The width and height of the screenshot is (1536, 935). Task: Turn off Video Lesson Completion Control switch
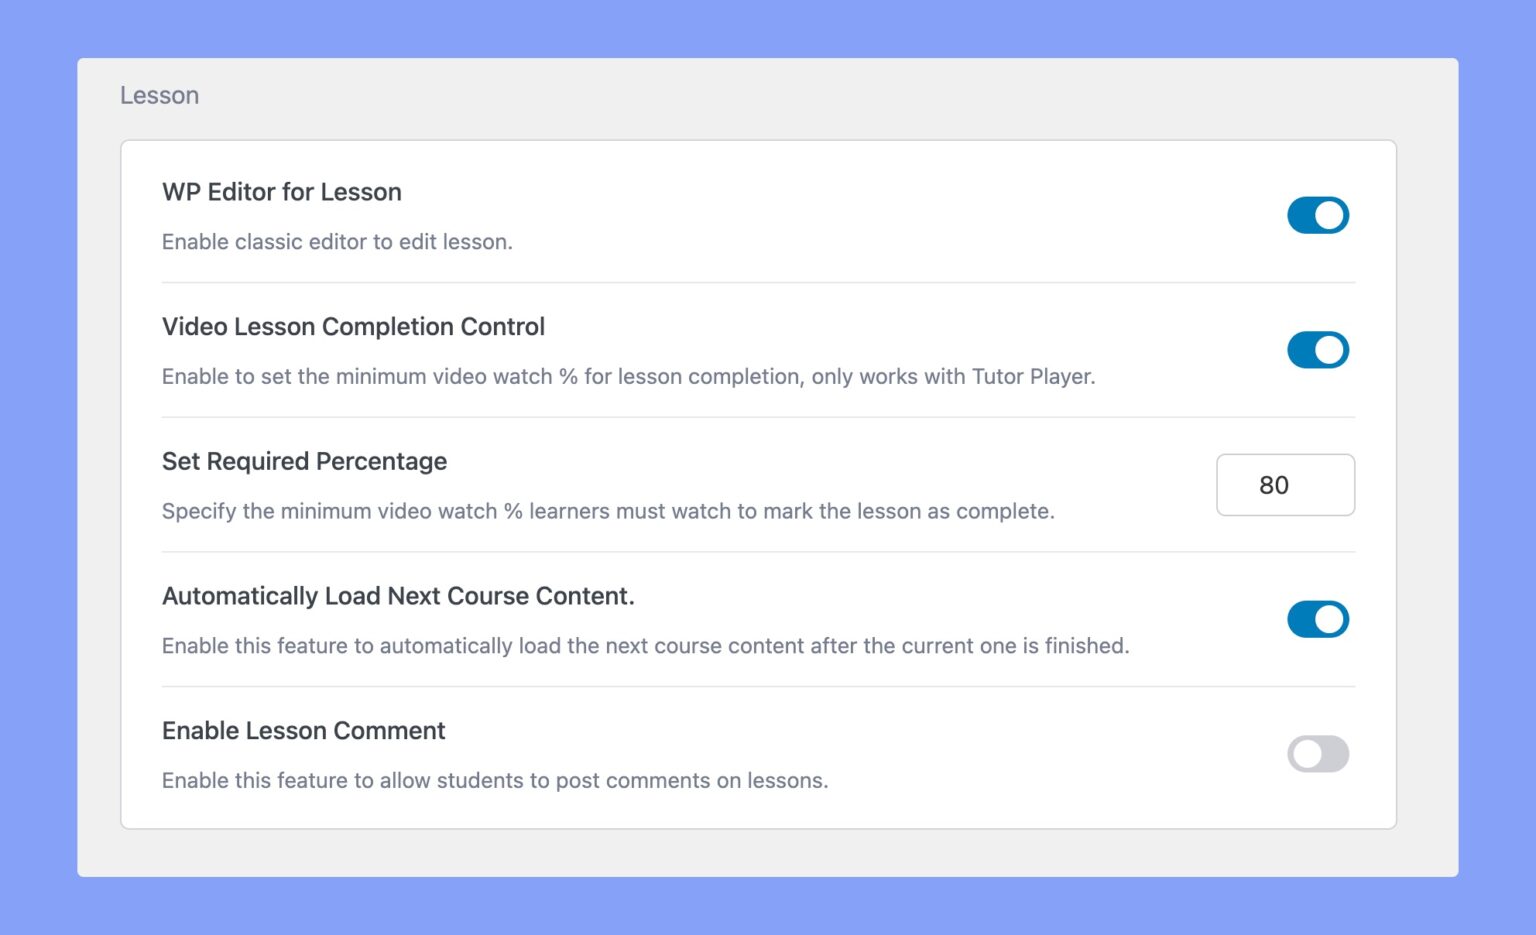[x=1317, y=350]
